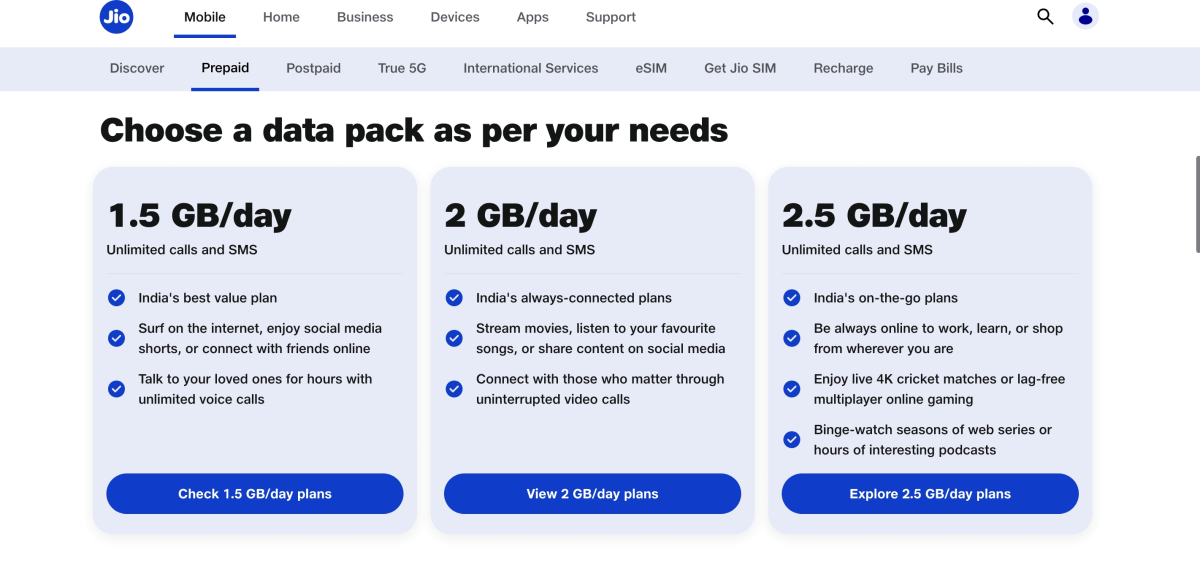Click checkmark beside Be always online bullet

792,338
